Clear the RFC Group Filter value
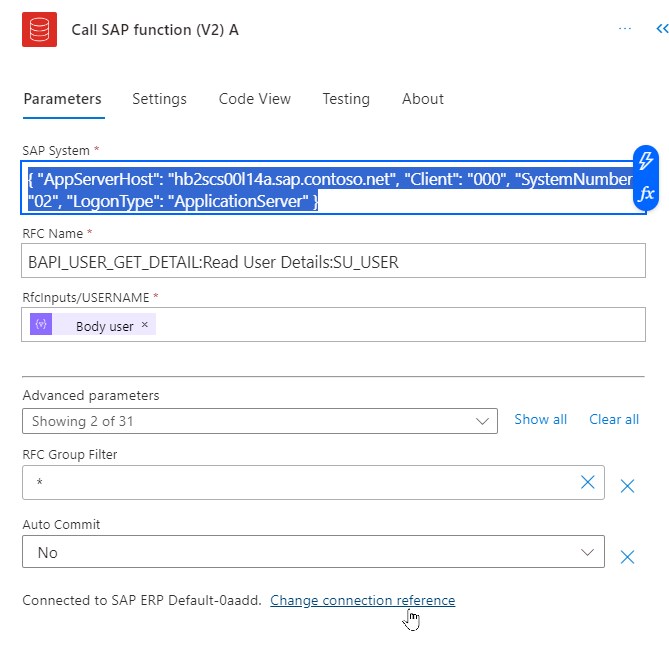 [x=588, y=483]
